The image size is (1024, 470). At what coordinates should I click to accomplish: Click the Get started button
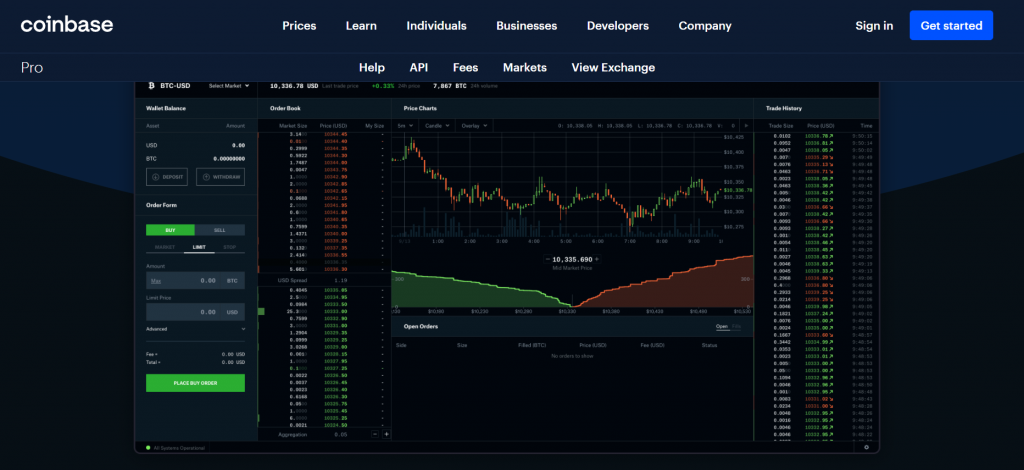952,25
